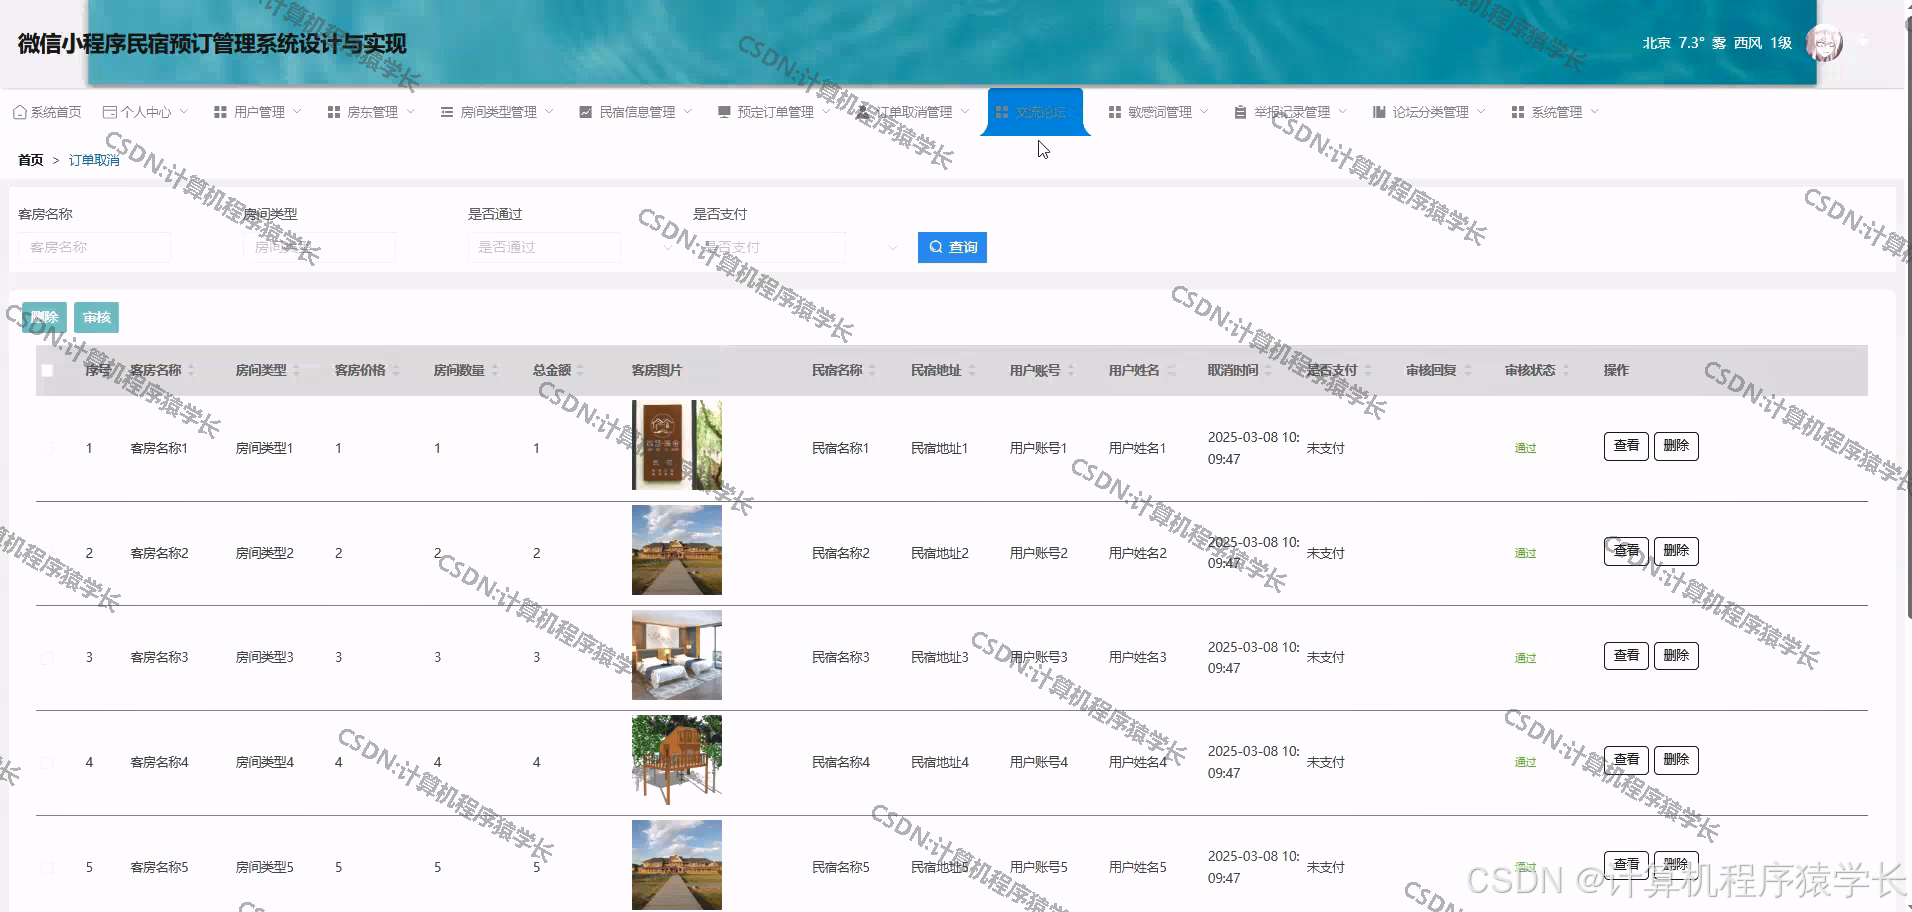Viewport: 1912px width, 912px height.
Task: Expand the 用户管理 menu chevron
Action: pyautogui.click(x=297, y=112)
